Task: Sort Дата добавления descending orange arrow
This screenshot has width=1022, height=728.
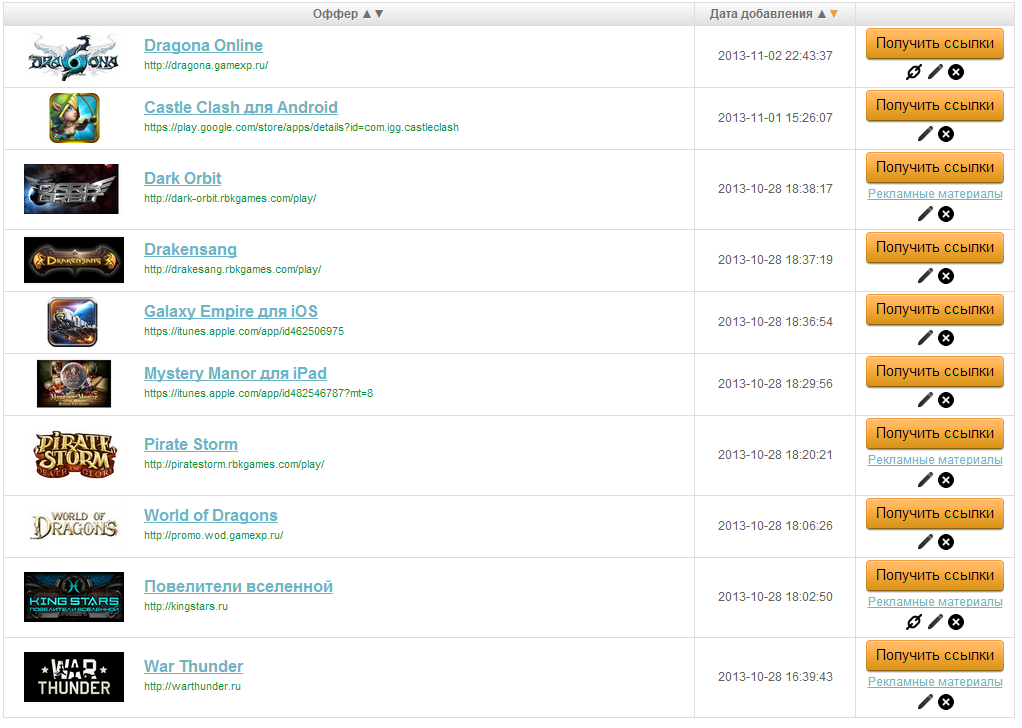Action: click(x=834, y=14)
